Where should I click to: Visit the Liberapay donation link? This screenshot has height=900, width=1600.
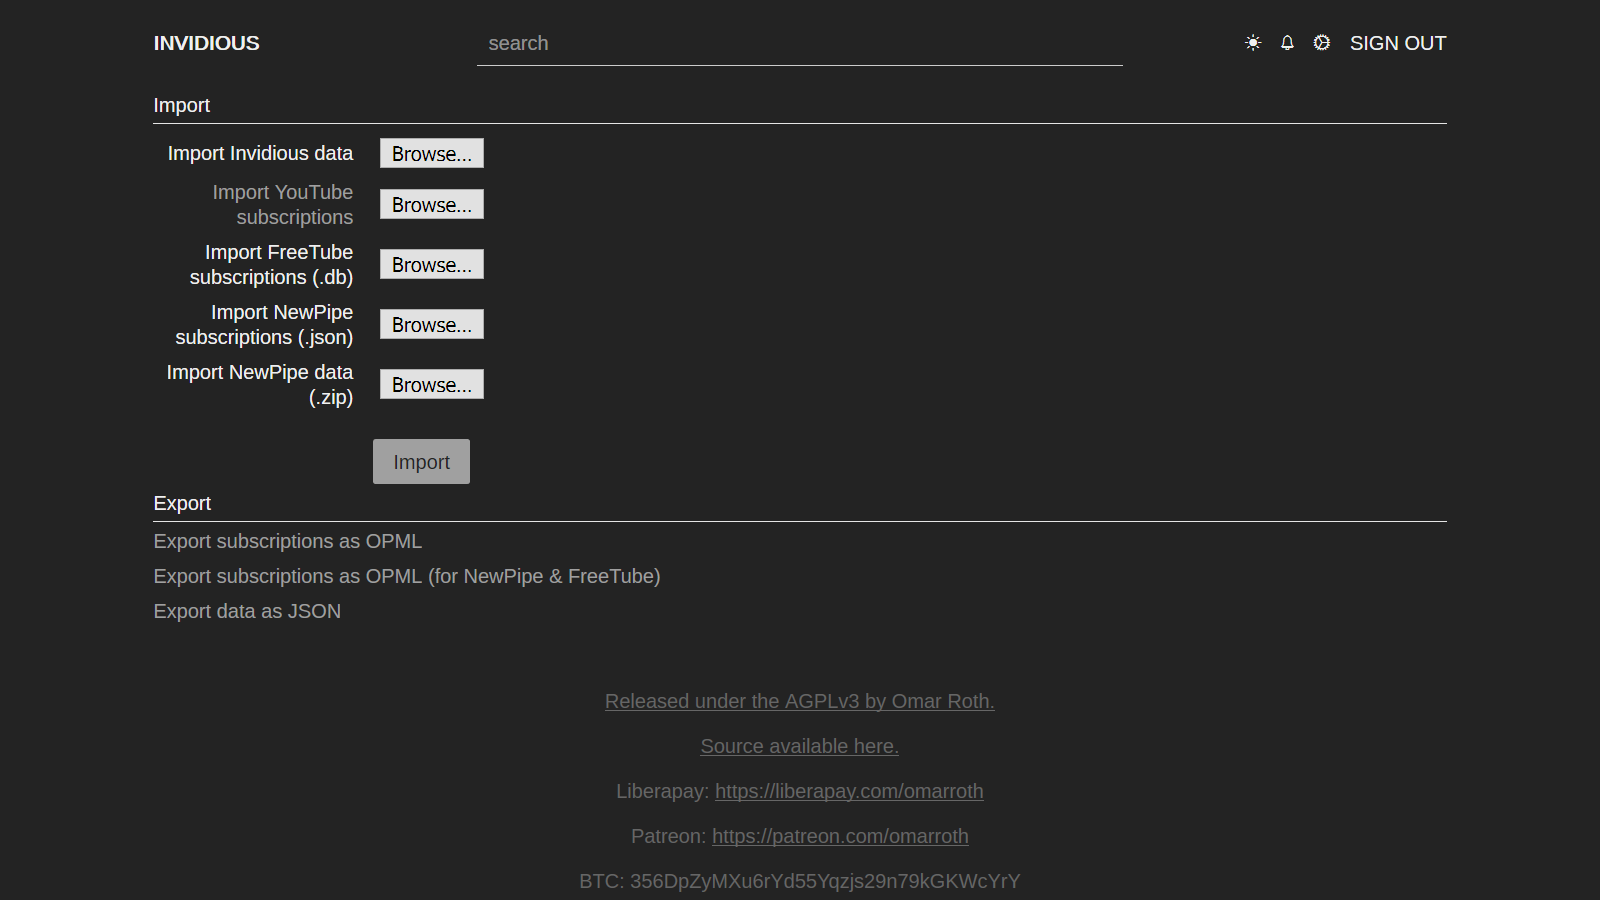[849, 791]
